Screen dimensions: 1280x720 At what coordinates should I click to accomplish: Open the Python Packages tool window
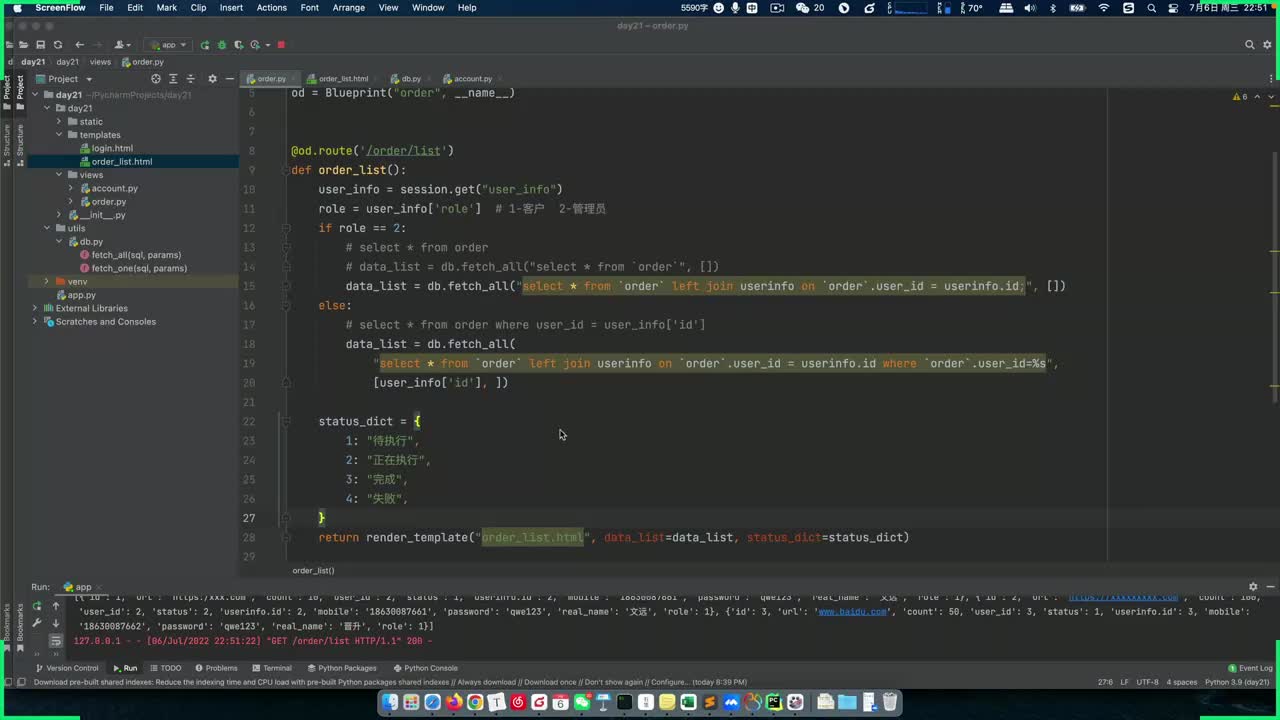click(x=342, y=668)
